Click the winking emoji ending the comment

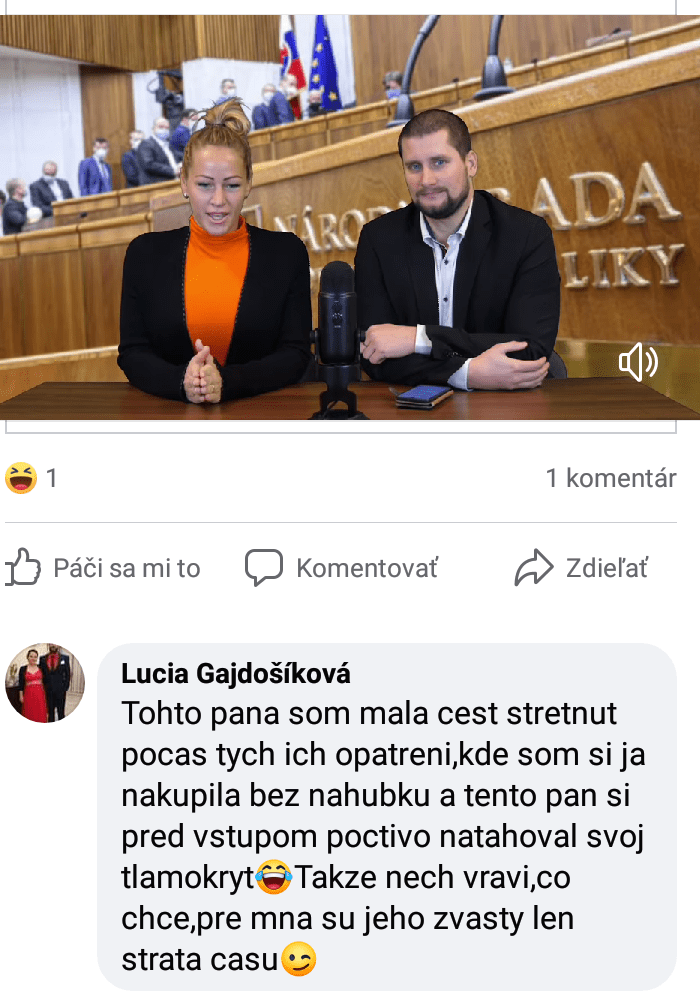click(298, 959)
